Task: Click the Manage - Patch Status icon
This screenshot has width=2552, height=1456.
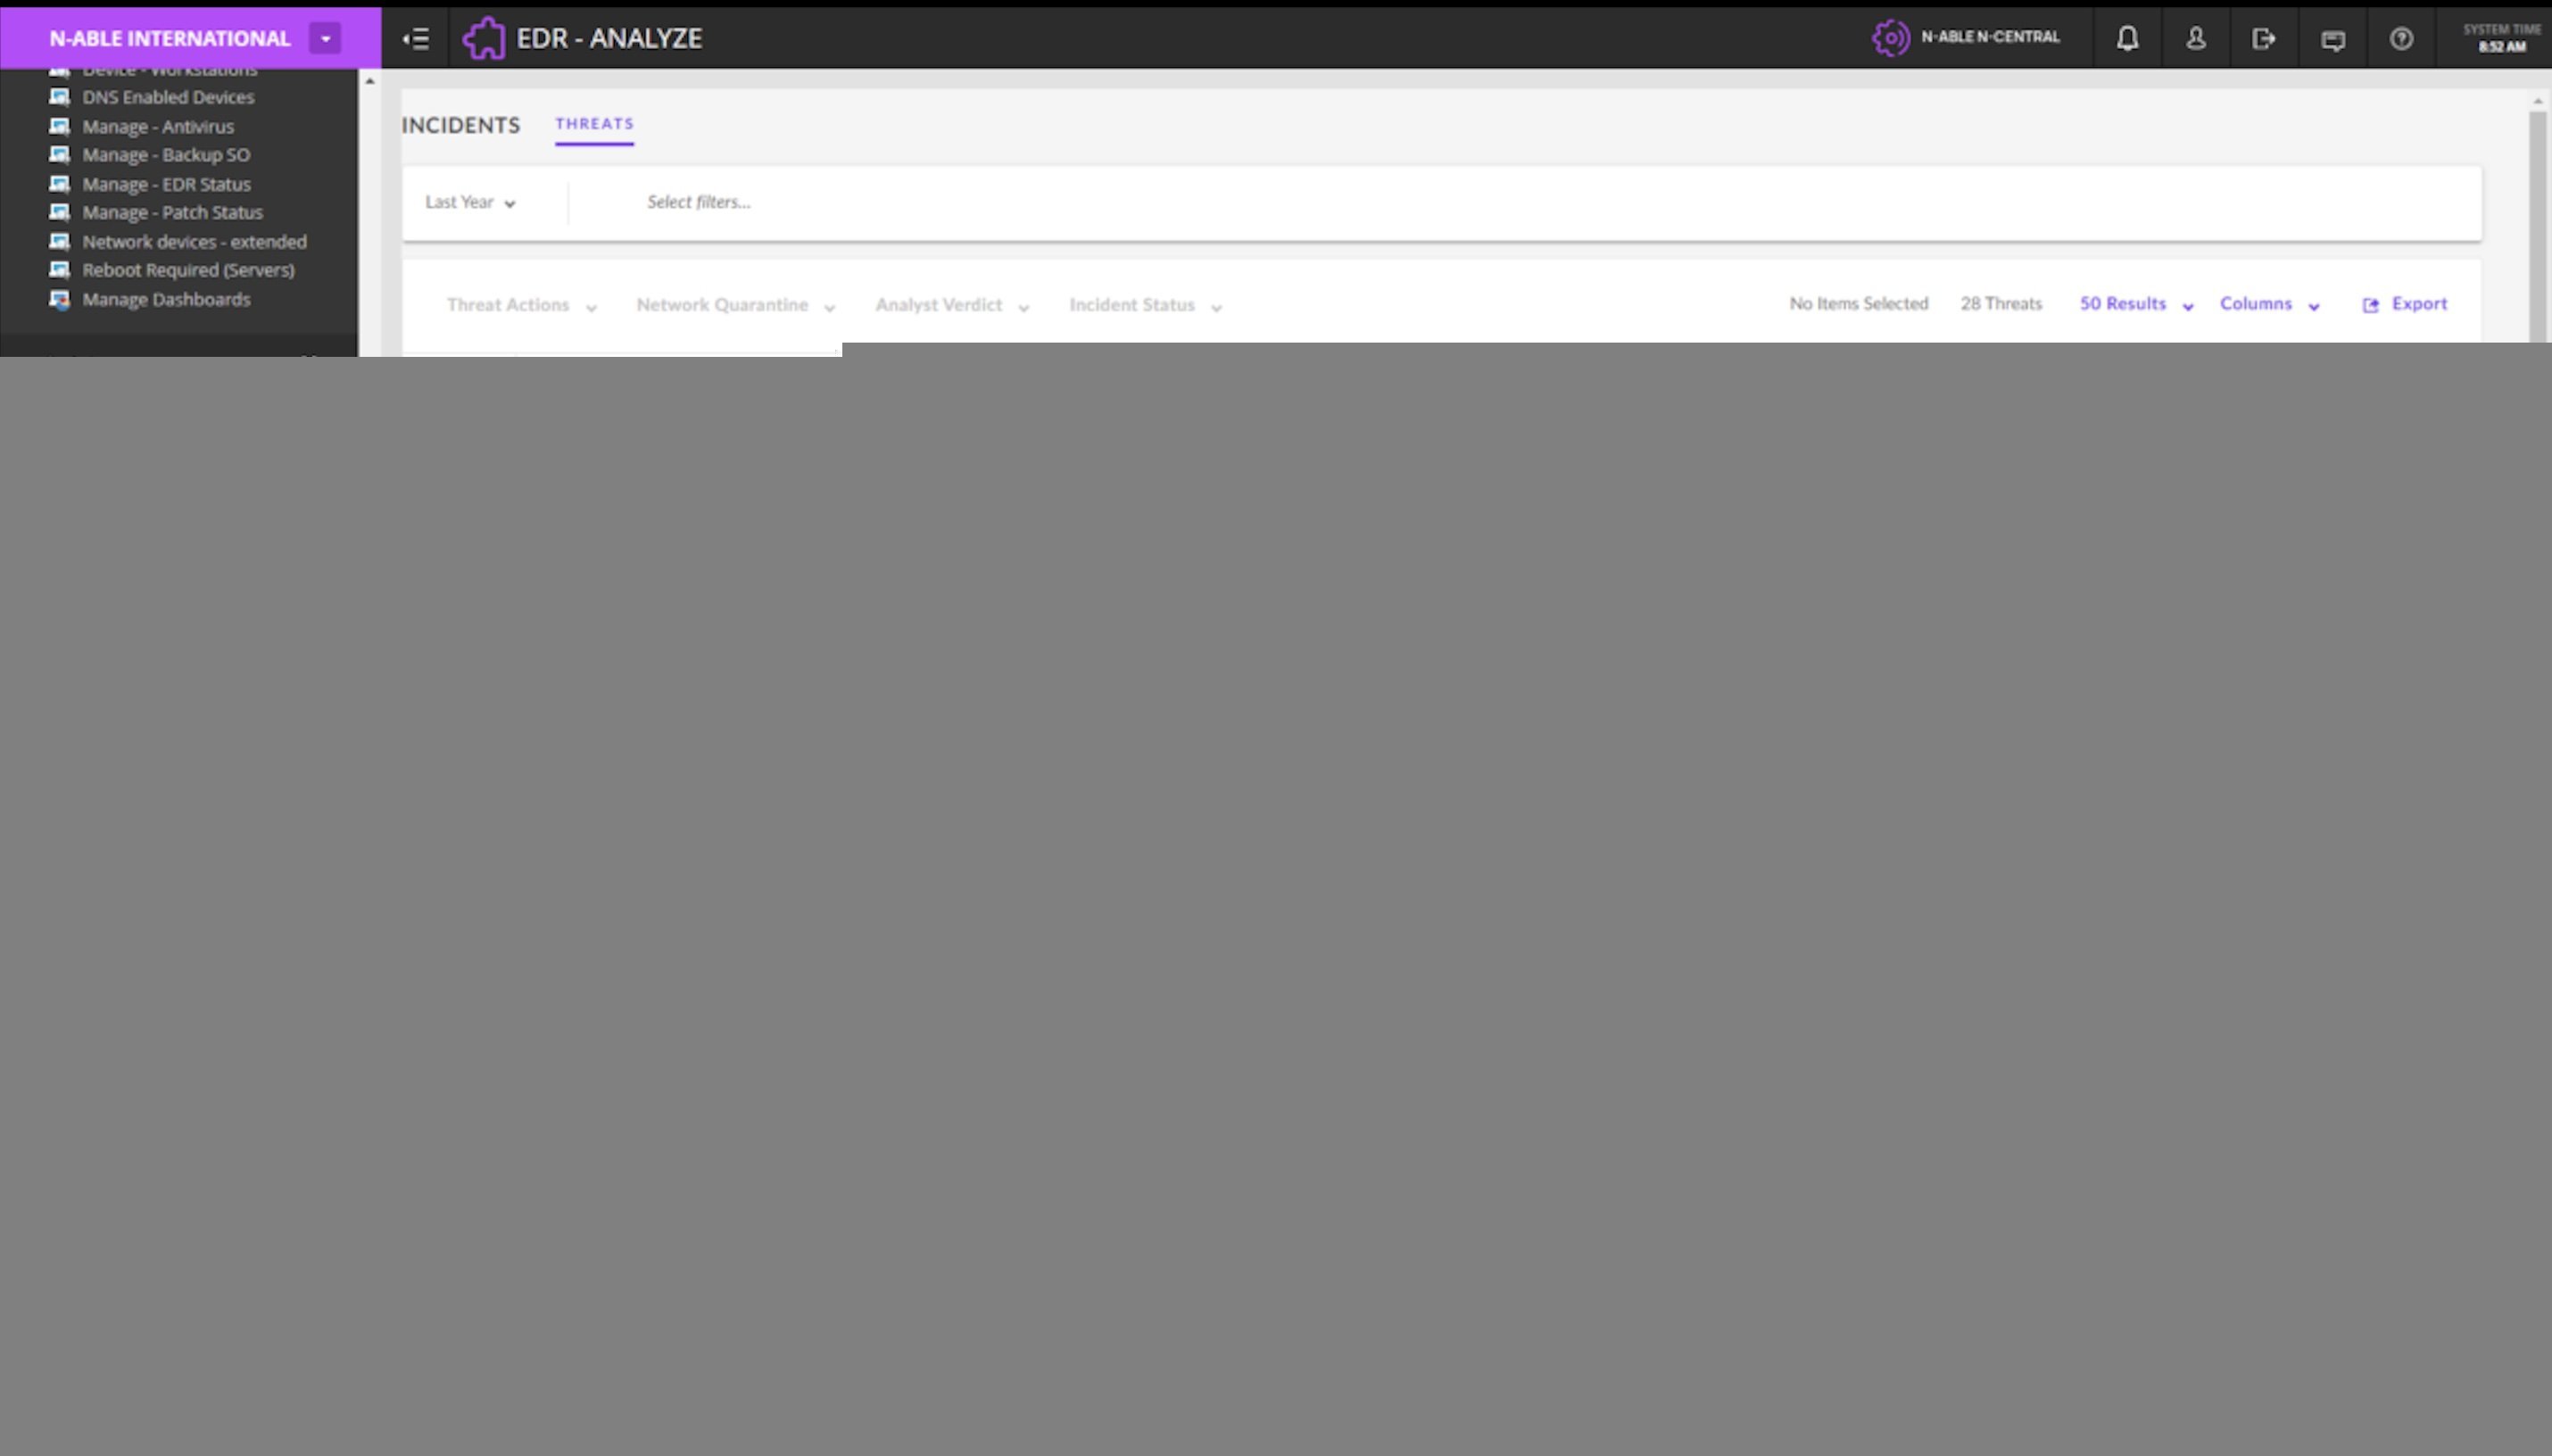Action: (60, 212)
